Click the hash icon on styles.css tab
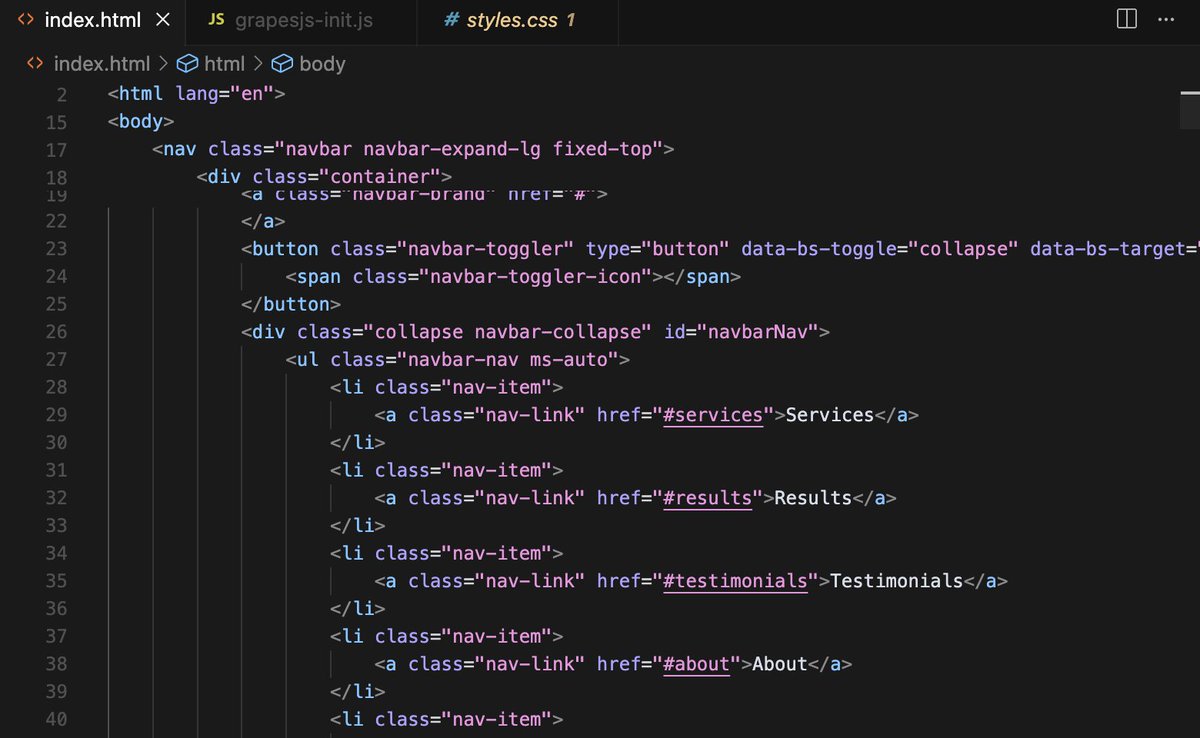Image resolution: width=1200 pixels, height=738 pixels. pyautogui.click(x=451, y=20)
